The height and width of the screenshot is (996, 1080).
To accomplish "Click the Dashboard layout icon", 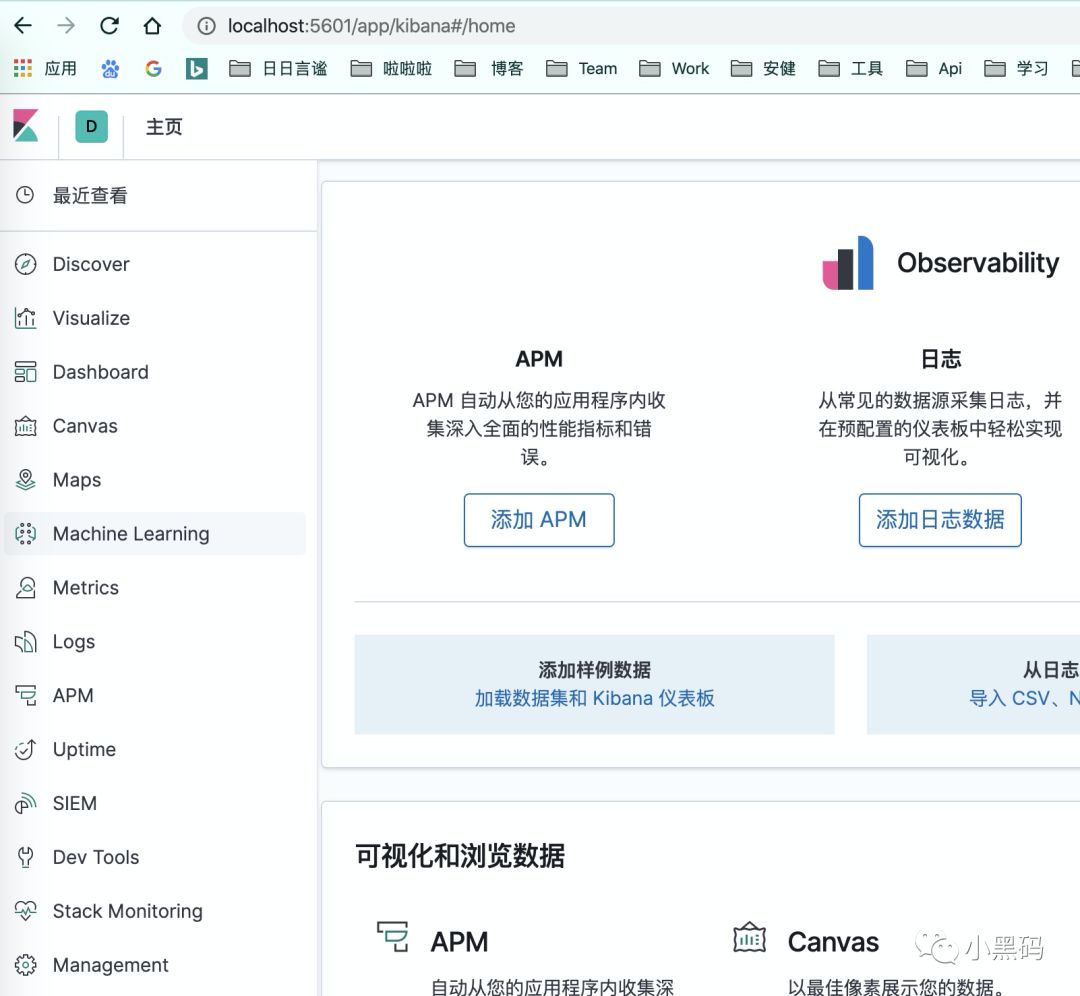I will (x=25, y=372).
